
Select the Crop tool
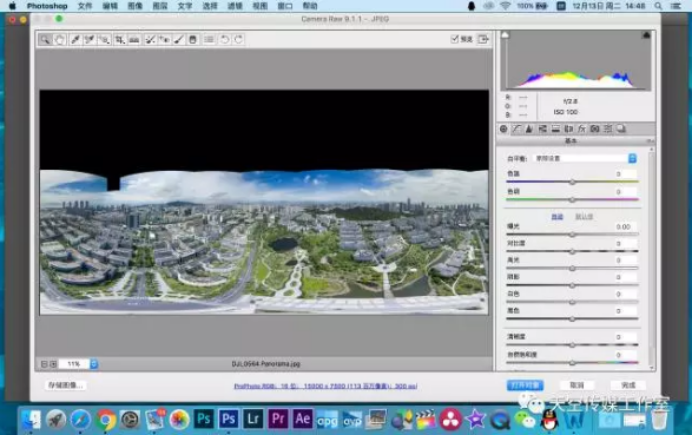[x=119, y=40]
